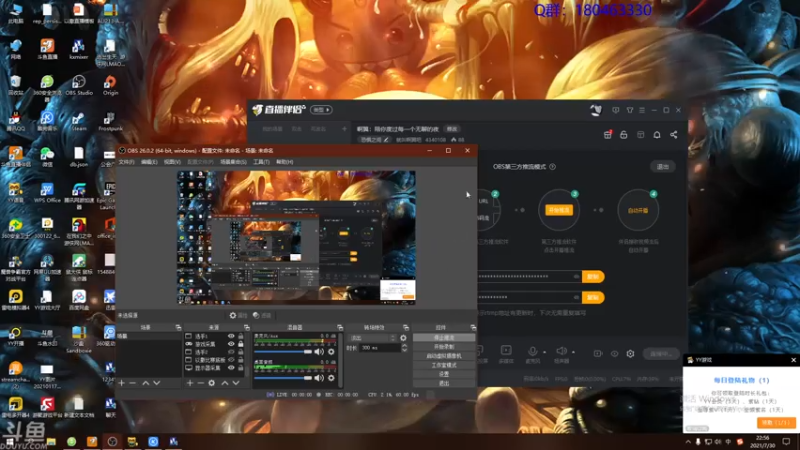Open the mode pill dropdown beside 直播伴侣 logo
Viewport: 800px width, 450px height.
[x=321, y=110]
